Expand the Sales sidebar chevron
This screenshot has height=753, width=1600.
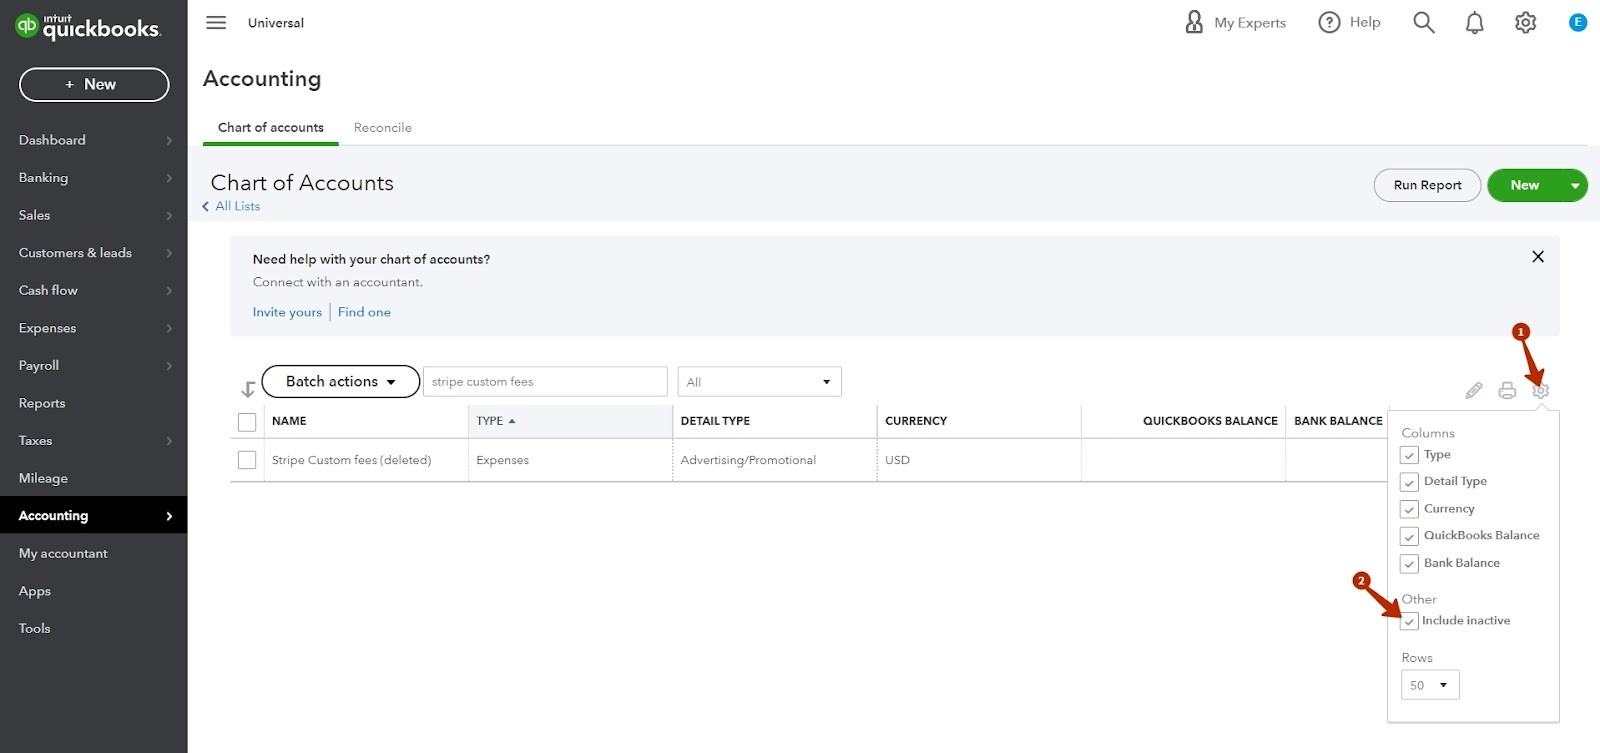[x=169, y=216]
